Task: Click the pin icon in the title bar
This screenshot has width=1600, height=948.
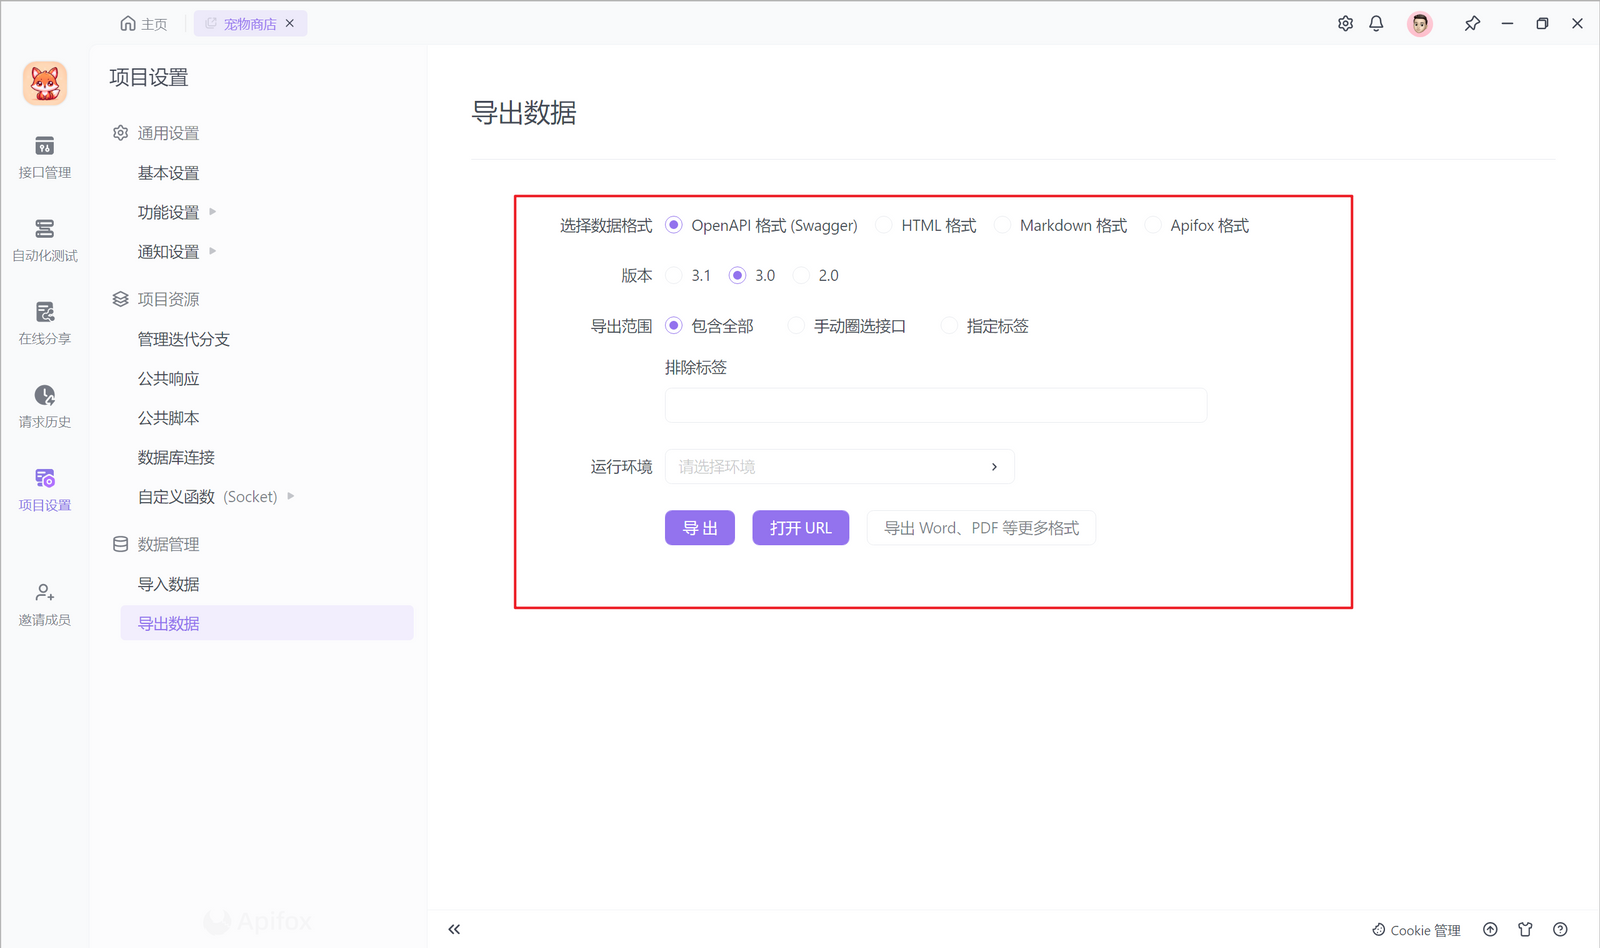Action: pos(1472,23)
